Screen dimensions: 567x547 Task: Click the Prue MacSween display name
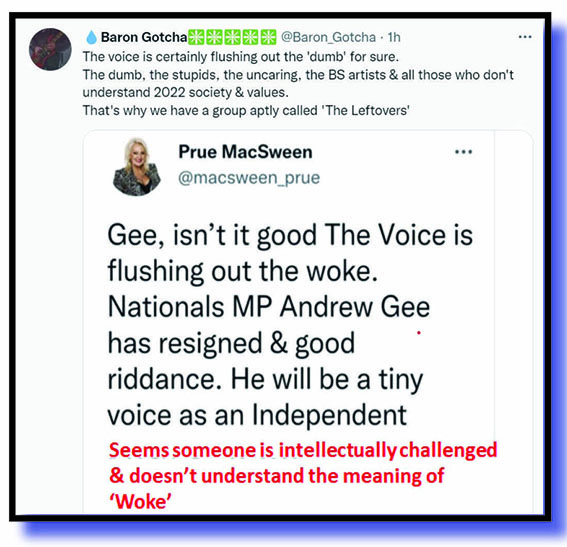pyautogui.click(x=245, y=152)
